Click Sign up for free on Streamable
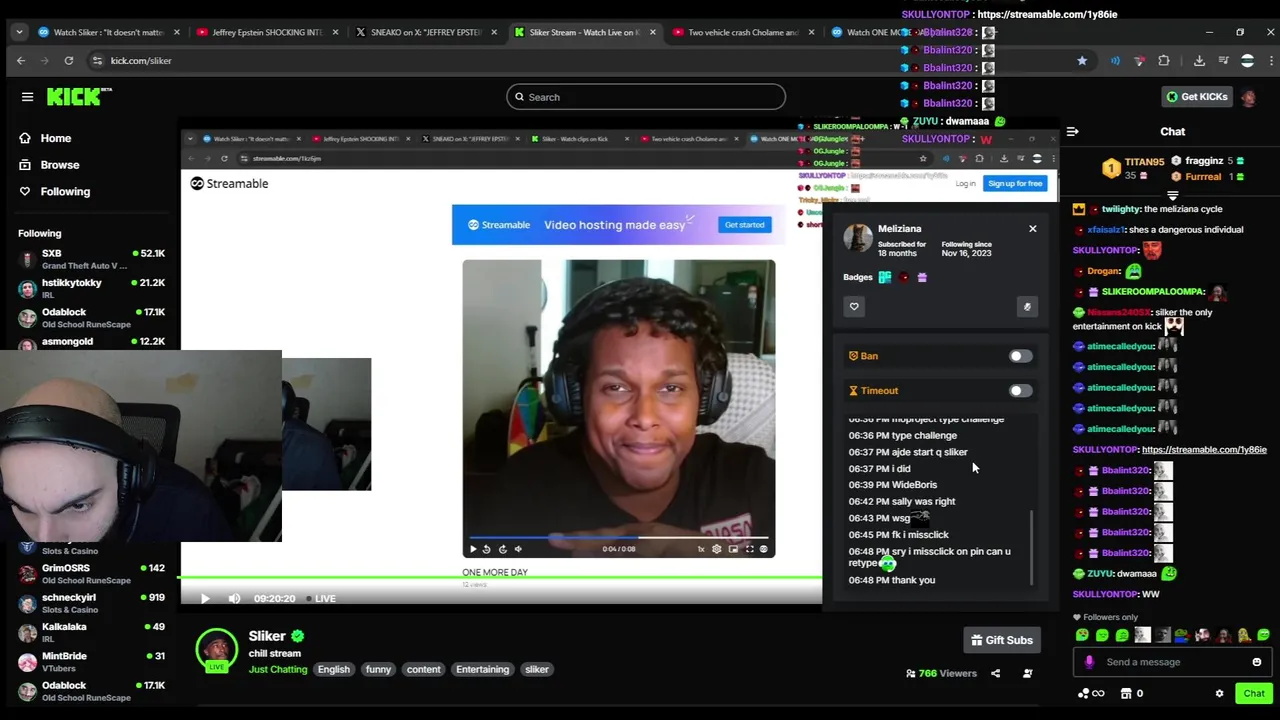Image resolution: width=1280 pixels, height=720 pixels. point(1015,184)
